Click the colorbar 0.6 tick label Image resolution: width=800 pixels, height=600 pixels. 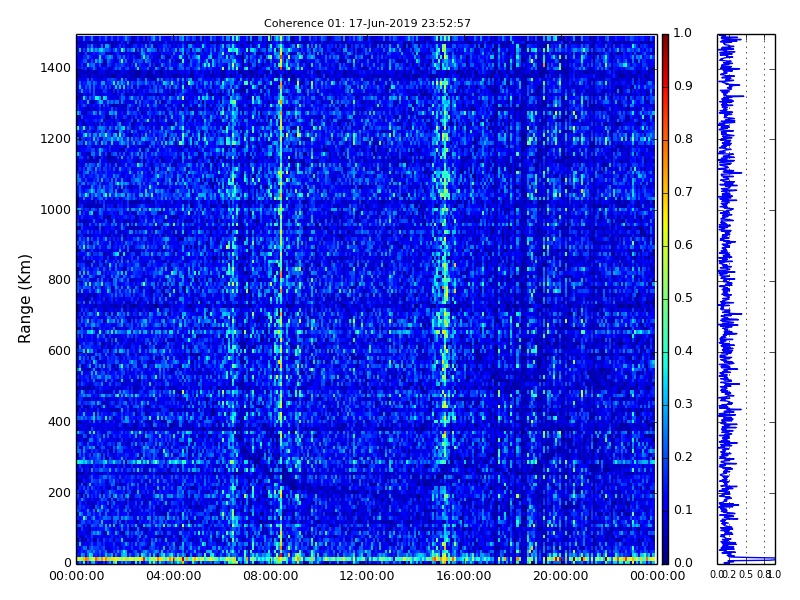point(683,245)
